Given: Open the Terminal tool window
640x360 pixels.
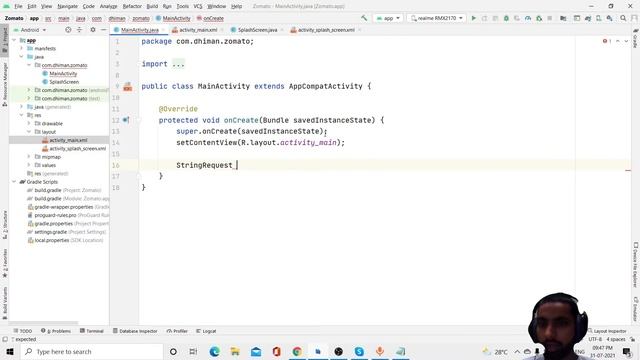Looking at the screenshot, I should tap(92, 331).
